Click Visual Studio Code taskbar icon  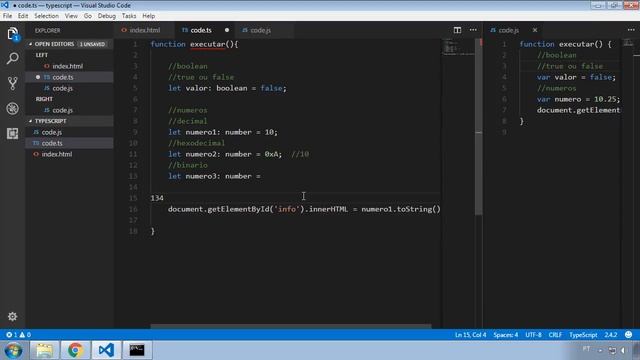tap(106, 350)
